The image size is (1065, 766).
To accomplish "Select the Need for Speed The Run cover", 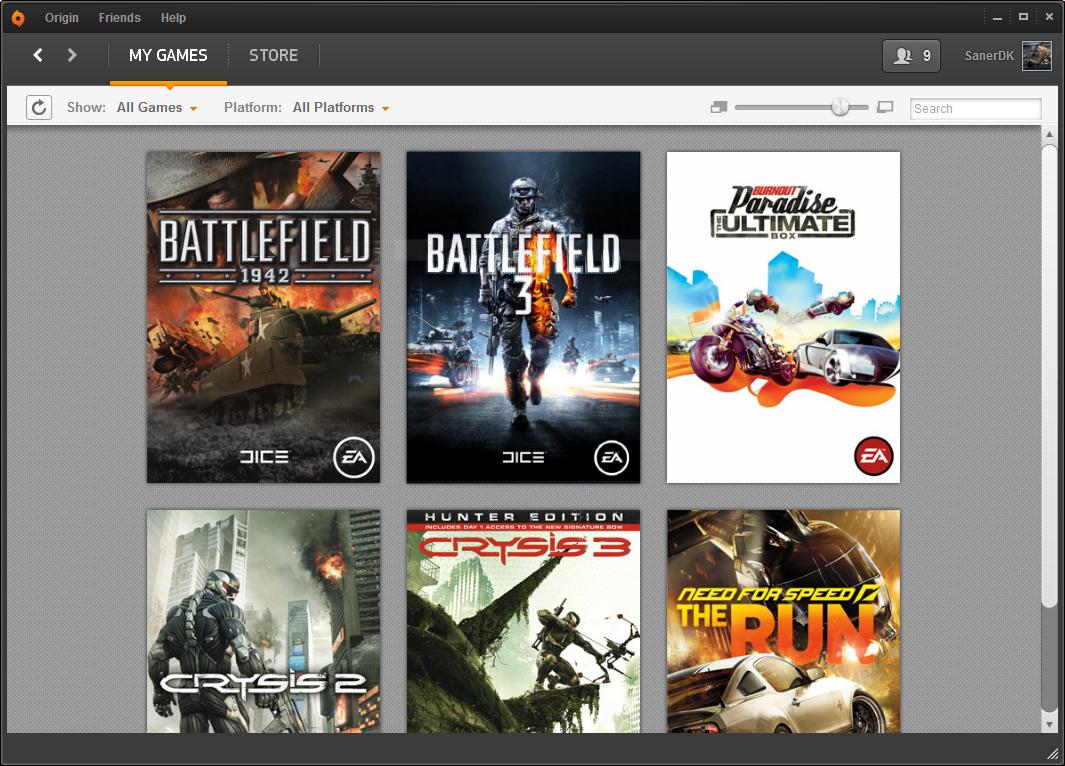I will 783,621.
